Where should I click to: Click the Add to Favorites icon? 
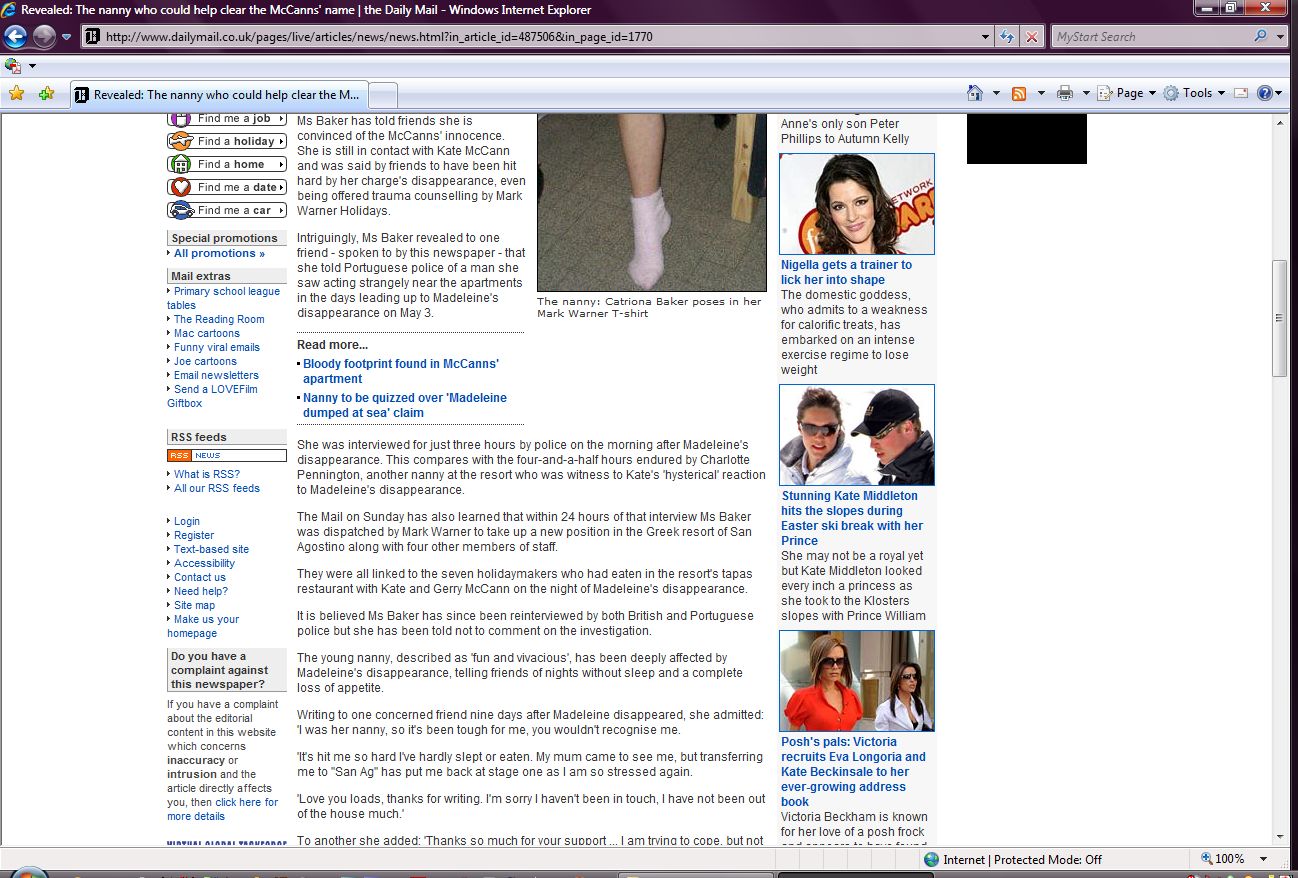pos(46,94)
